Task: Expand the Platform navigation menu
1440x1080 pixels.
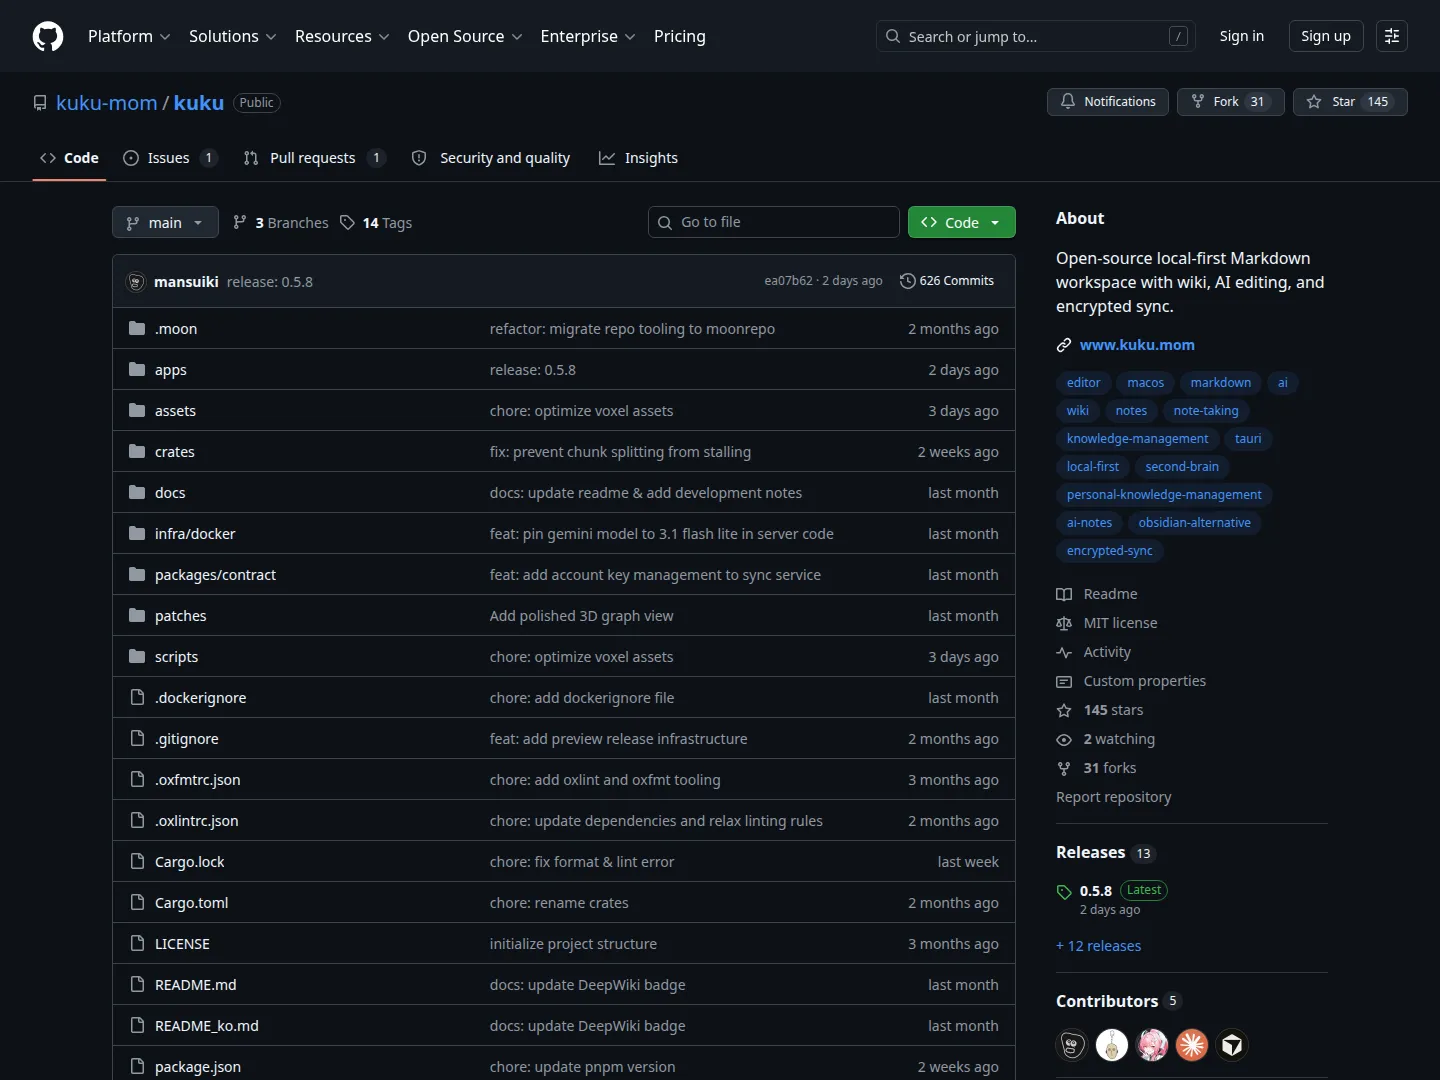Action: (x=129, y=36)
